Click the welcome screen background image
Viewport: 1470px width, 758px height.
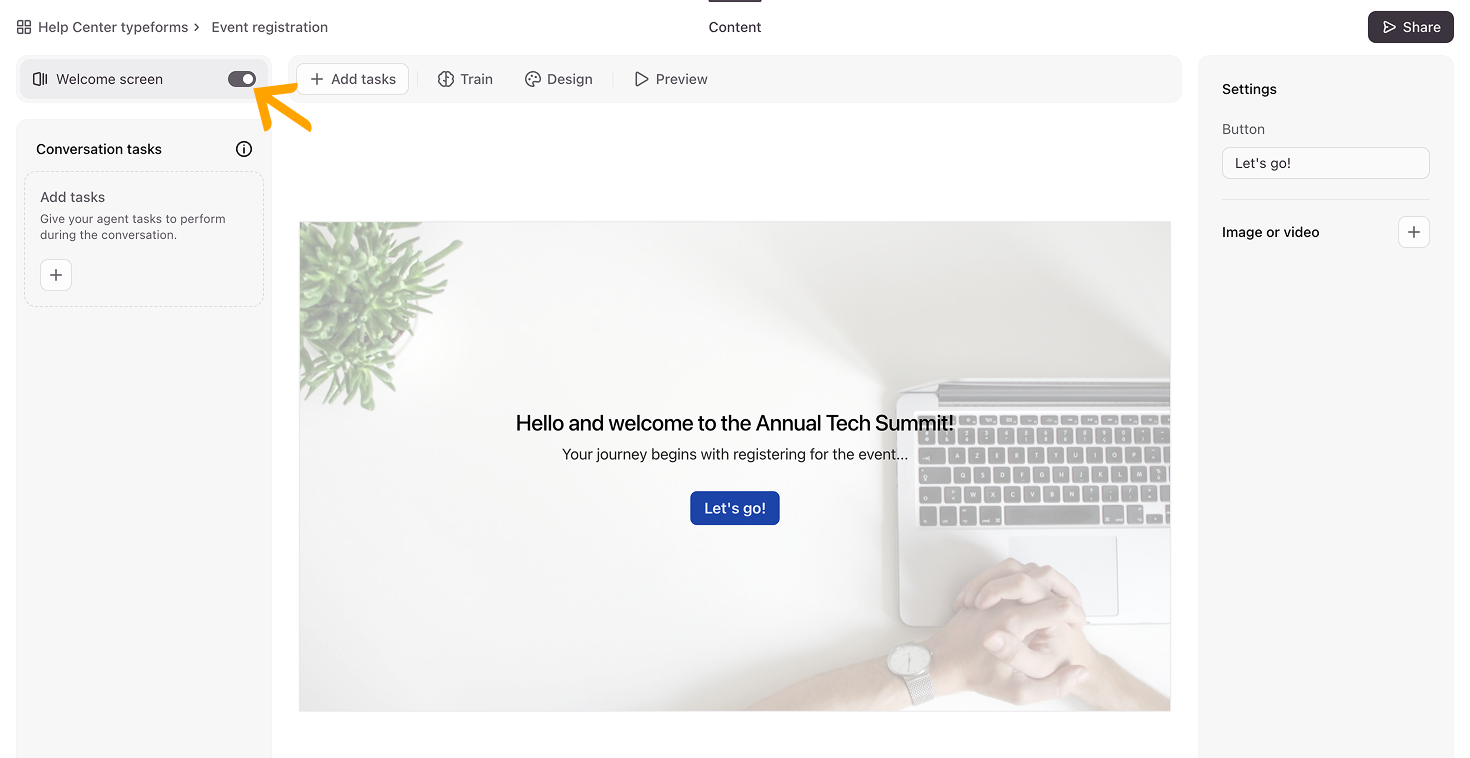click(735, 300)
